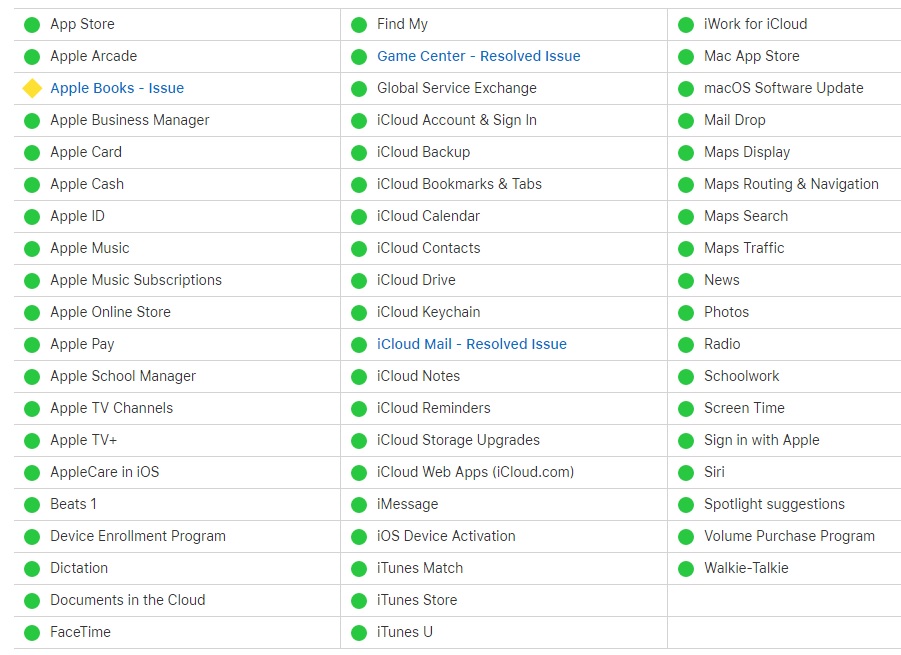This screenshot has height=655, width=901.
Task: Click the green status dot for iTunes Store
Action: point(359,600)
